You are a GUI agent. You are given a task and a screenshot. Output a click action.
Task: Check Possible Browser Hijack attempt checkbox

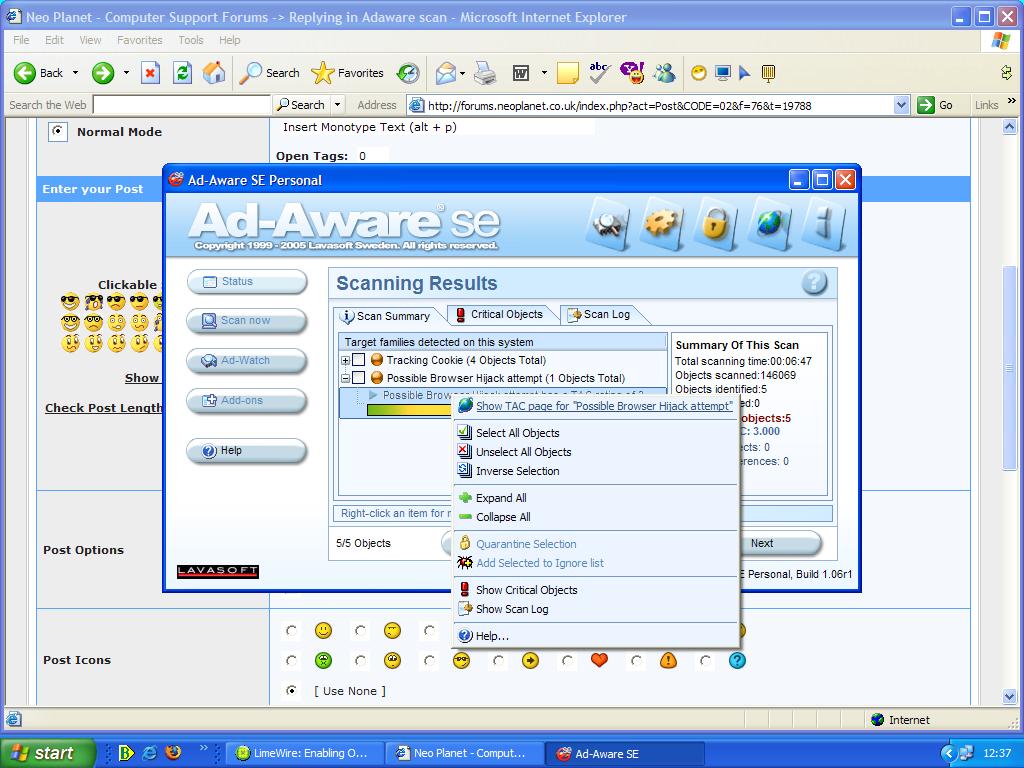359,377
